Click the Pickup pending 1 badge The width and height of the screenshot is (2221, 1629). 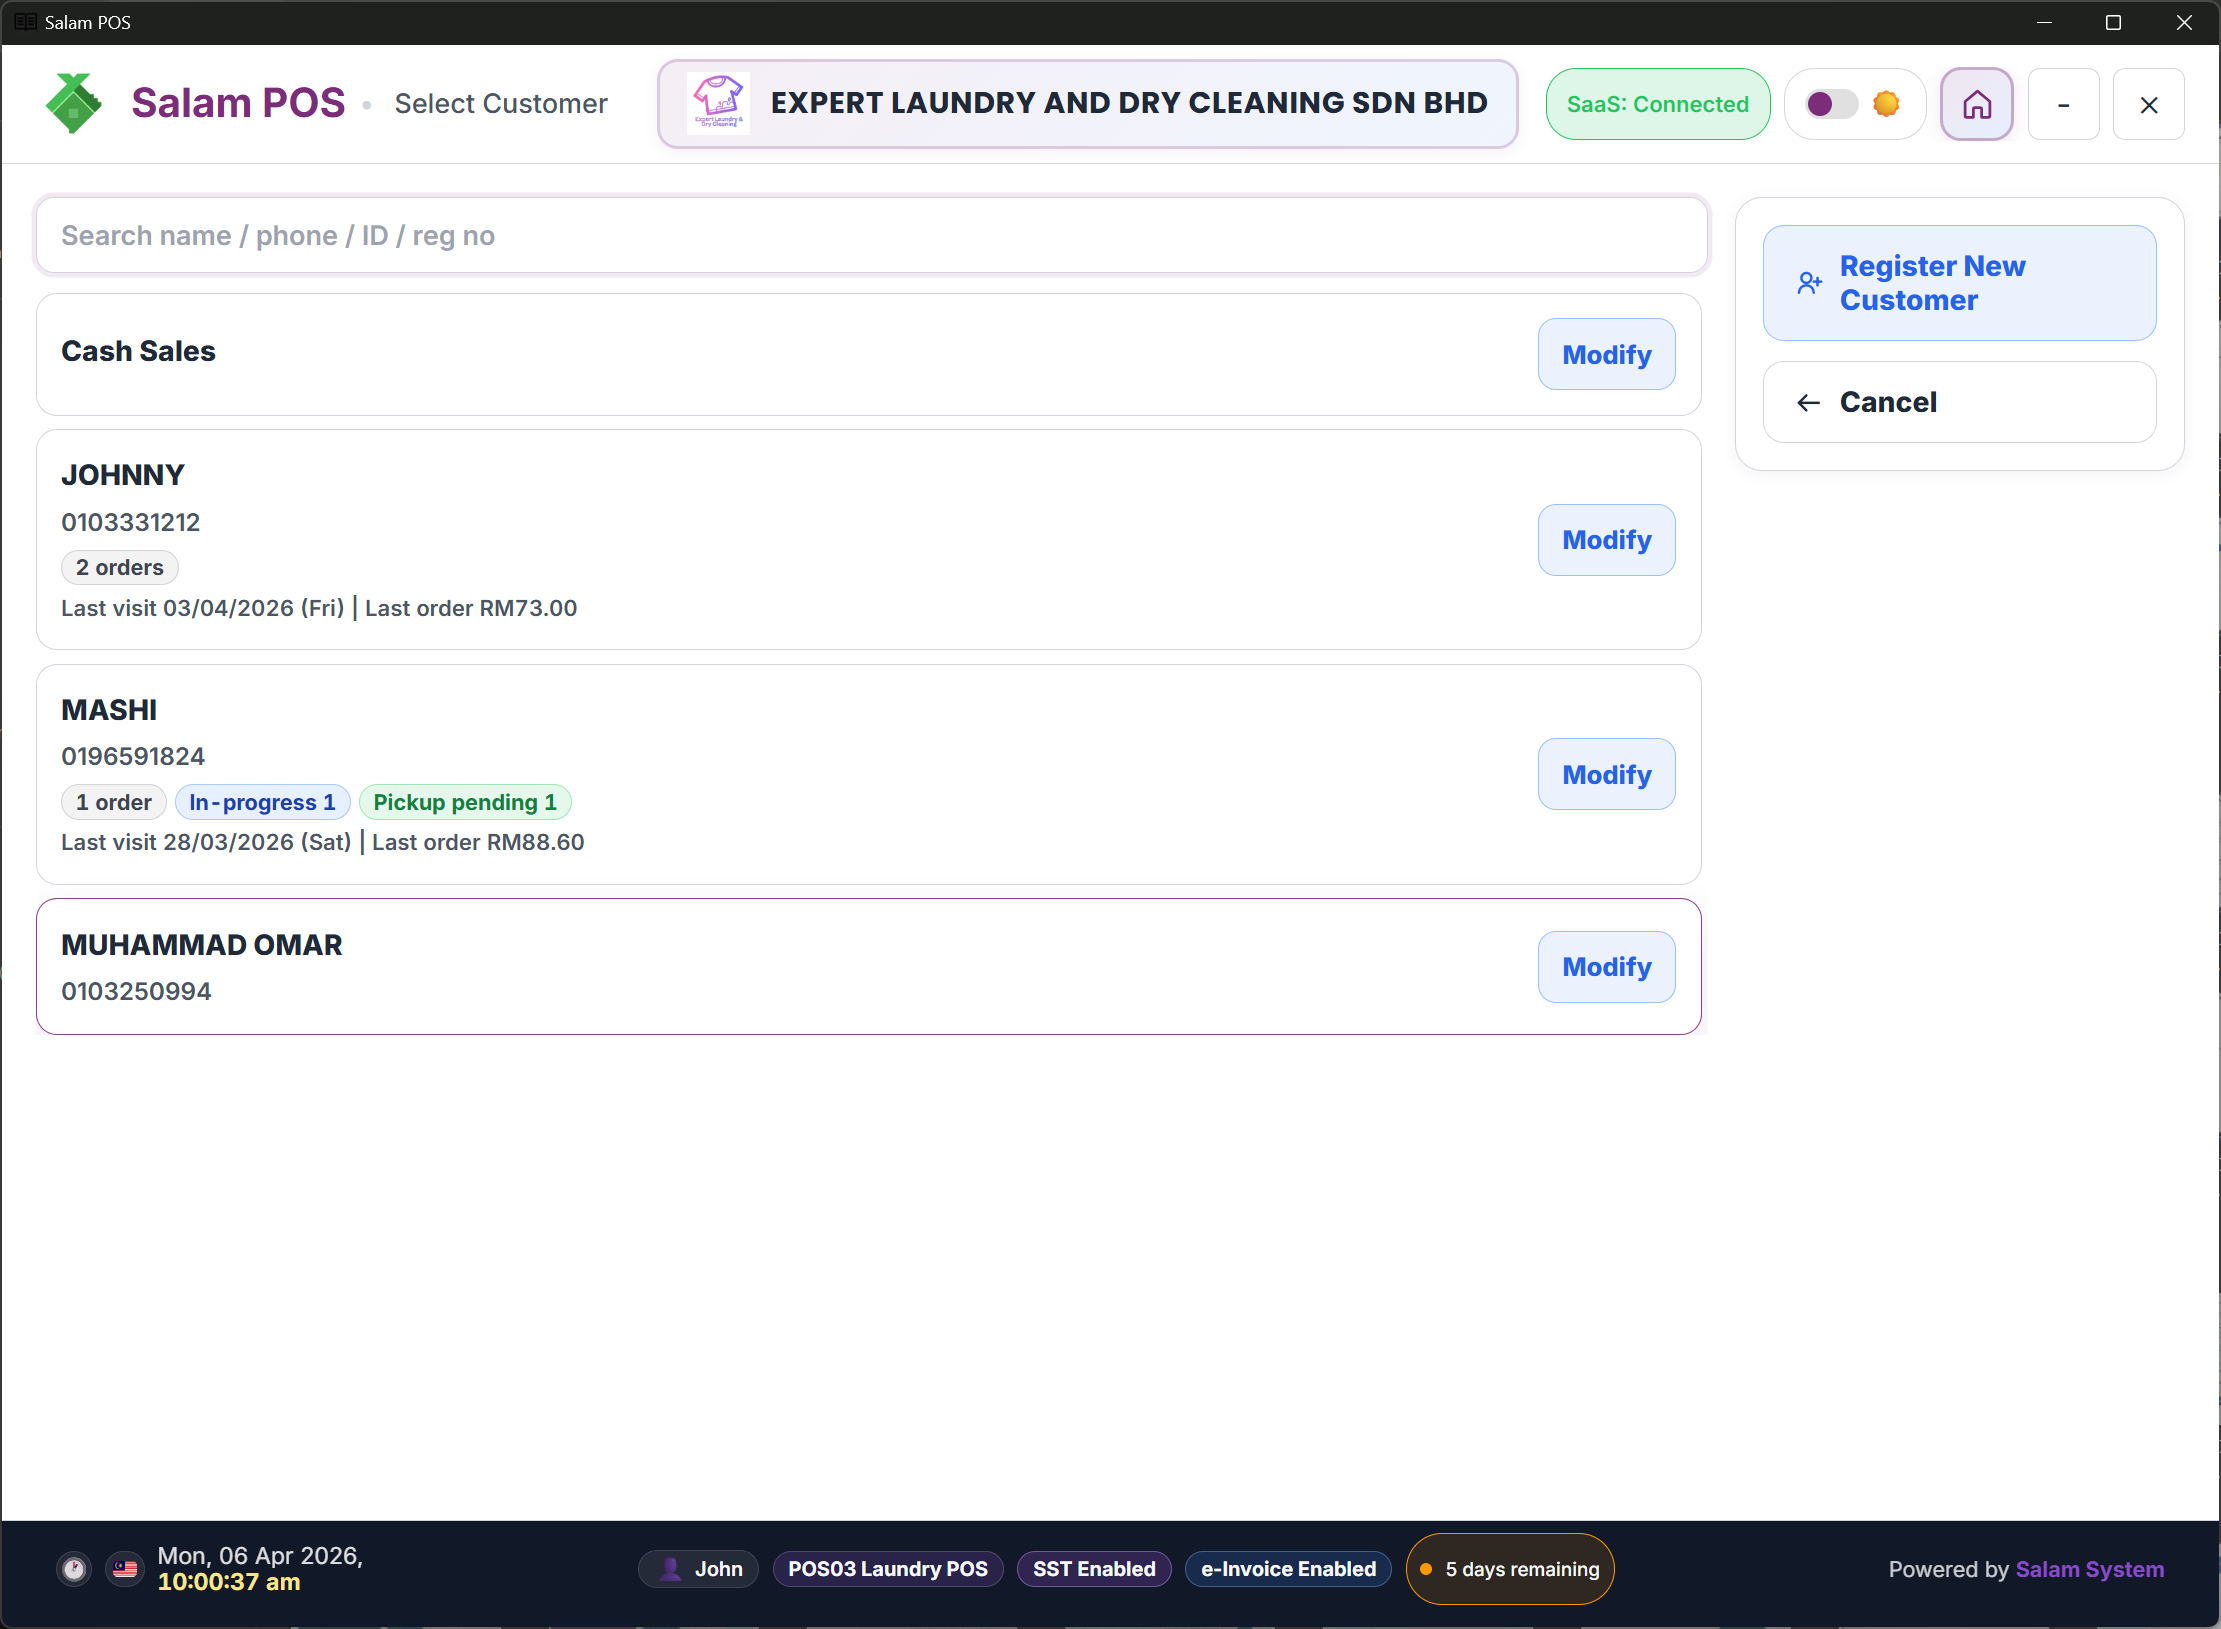pos(465,802)
